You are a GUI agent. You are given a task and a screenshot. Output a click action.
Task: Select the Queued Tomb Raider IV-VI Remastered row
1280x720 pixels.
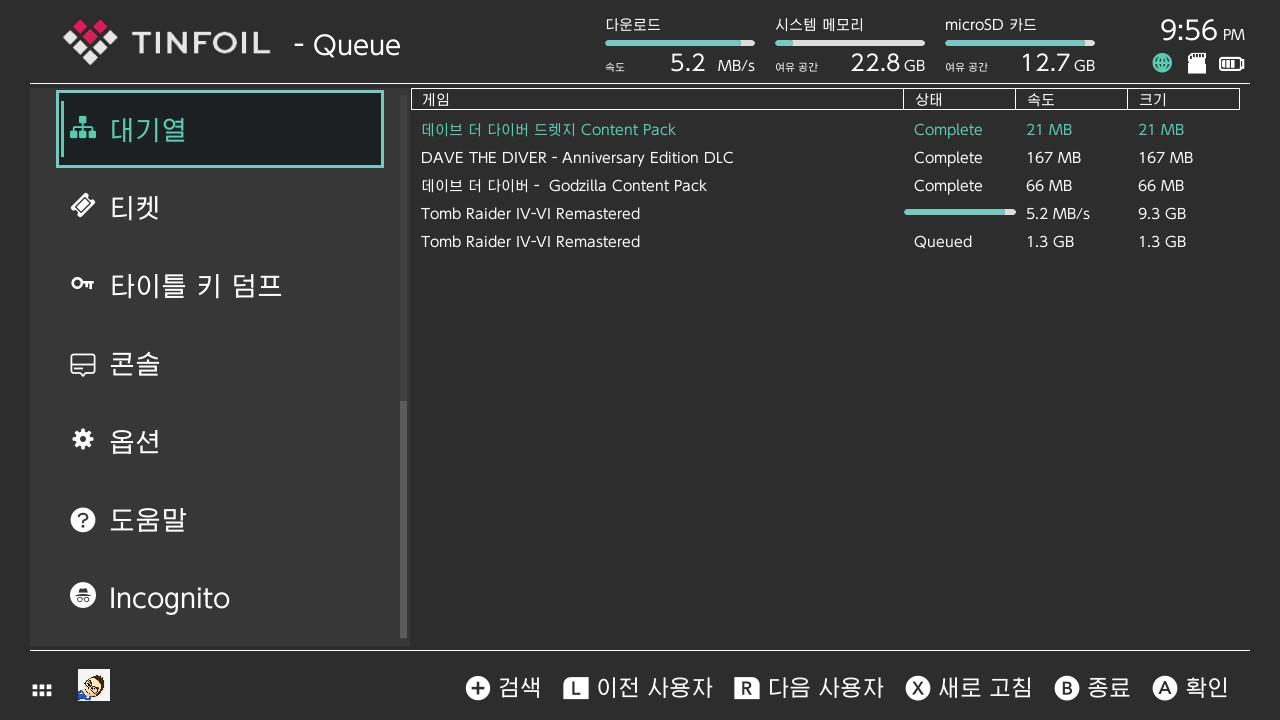[825, 242]
